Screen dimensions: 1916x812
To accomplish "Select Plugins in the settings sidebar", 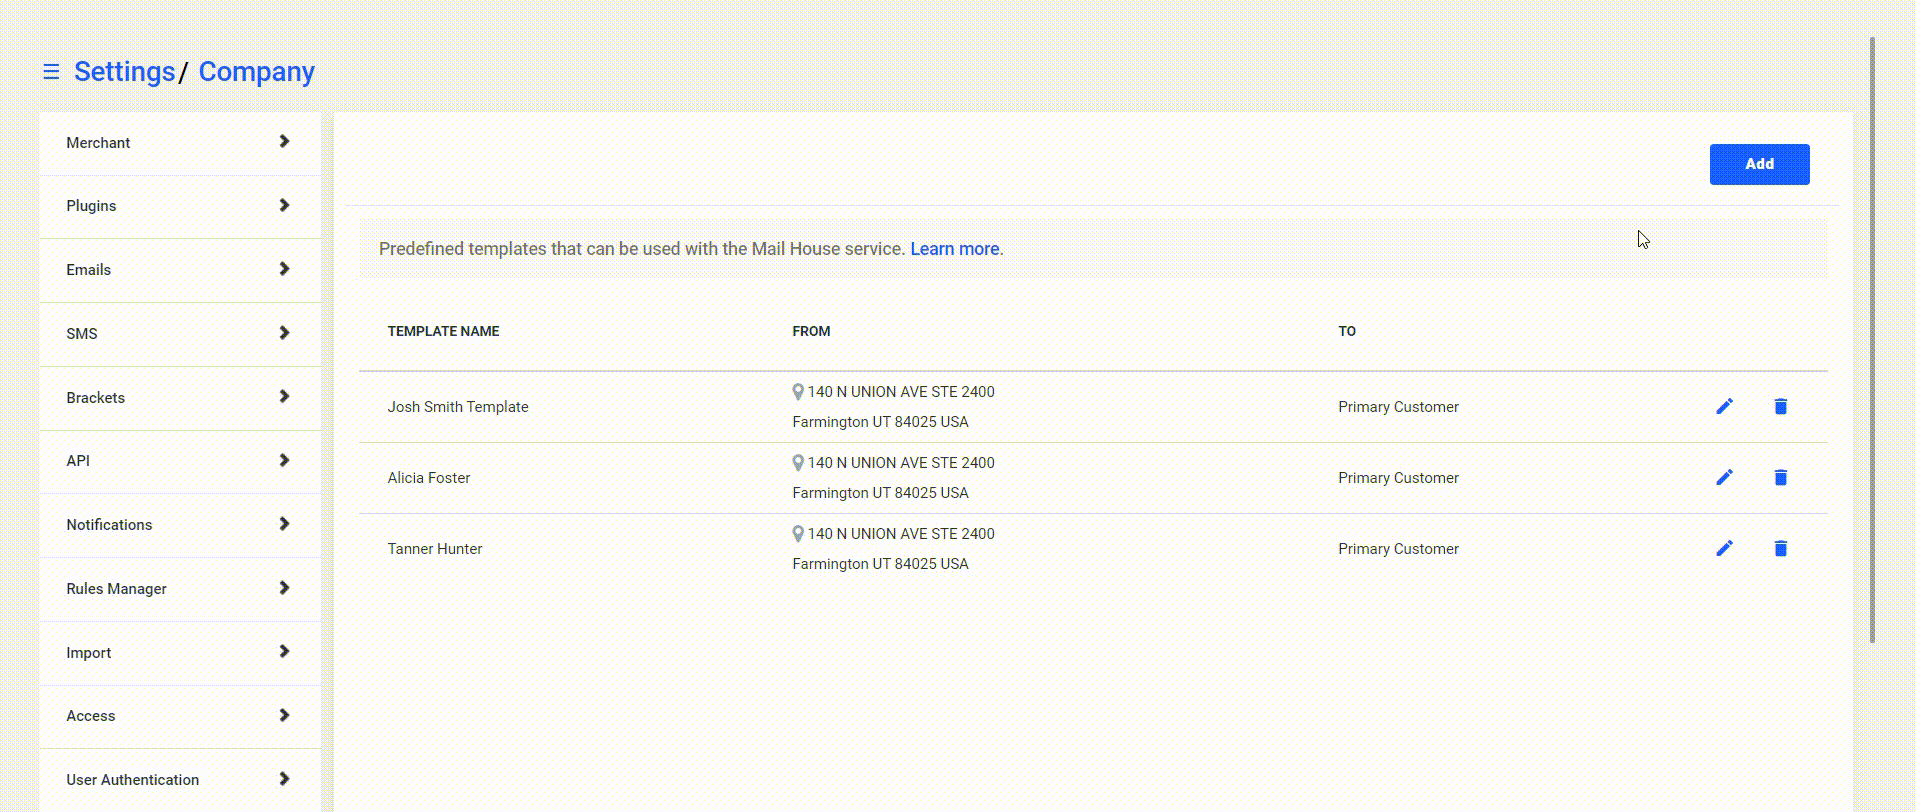I will [x=180, y=206].
